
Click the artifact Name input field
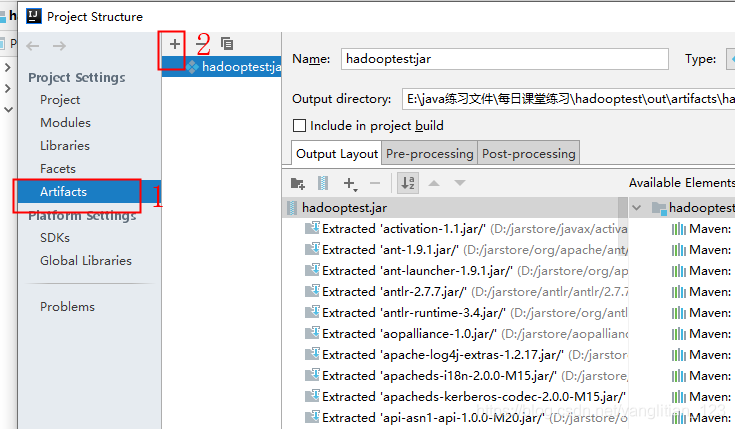click(504, 59)
